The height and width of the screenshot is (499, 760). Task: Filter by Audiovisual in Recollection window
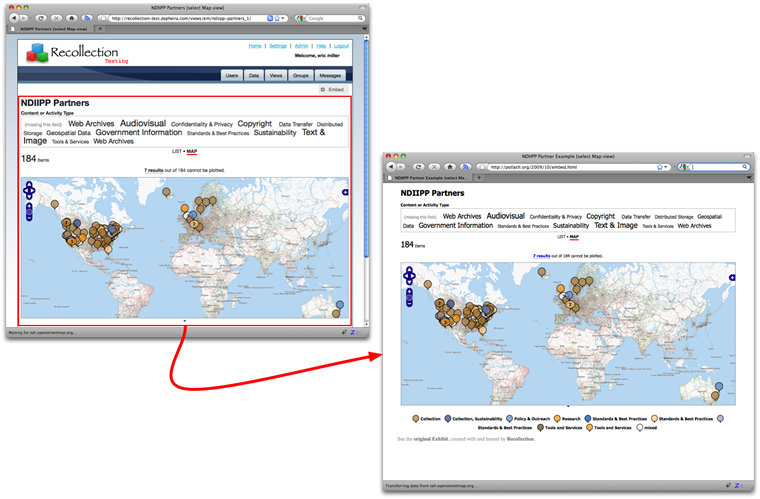click(143, 124)
